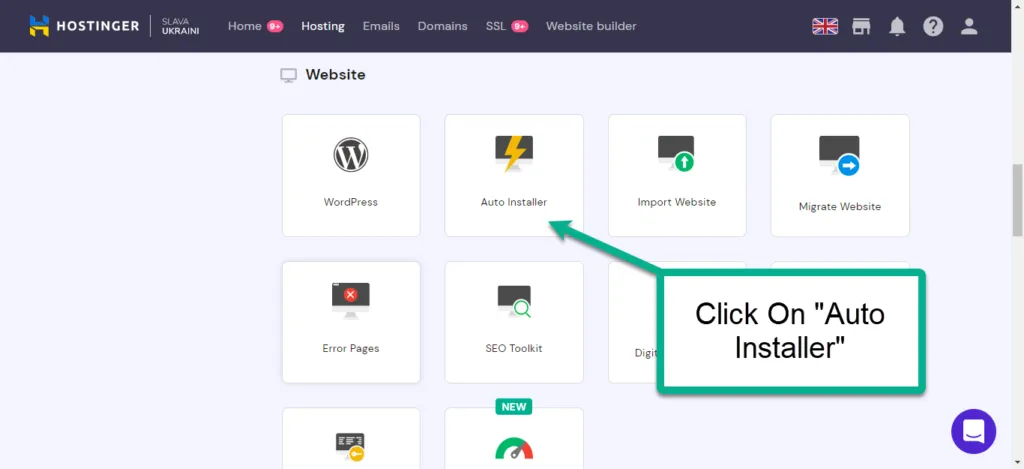This screenshot has width=1024, height=469.
Task: Open the SEO Toolkit tile
Action: [514, 322]
